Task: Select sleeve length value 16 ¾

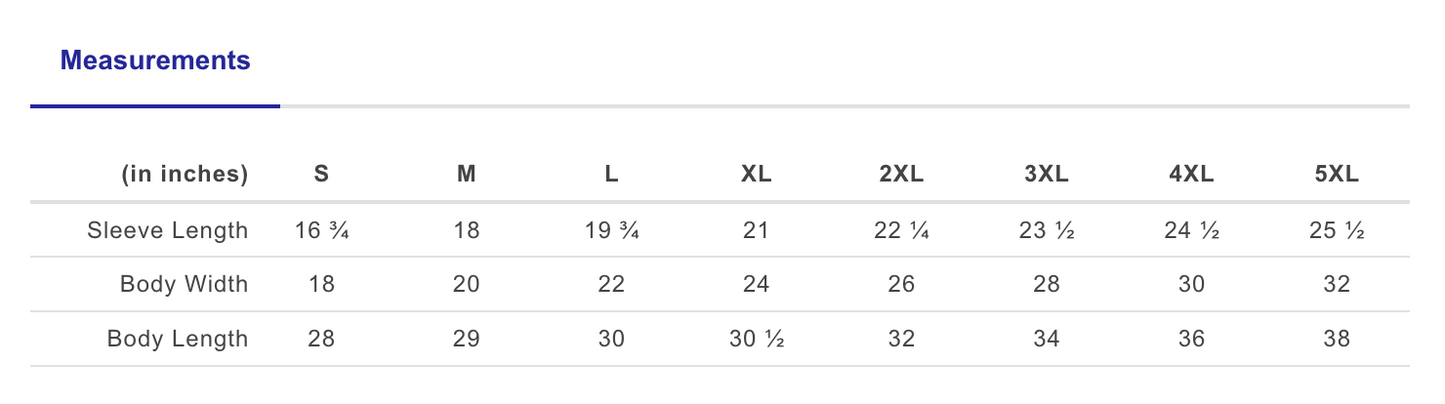Action: tap(321, 230)
